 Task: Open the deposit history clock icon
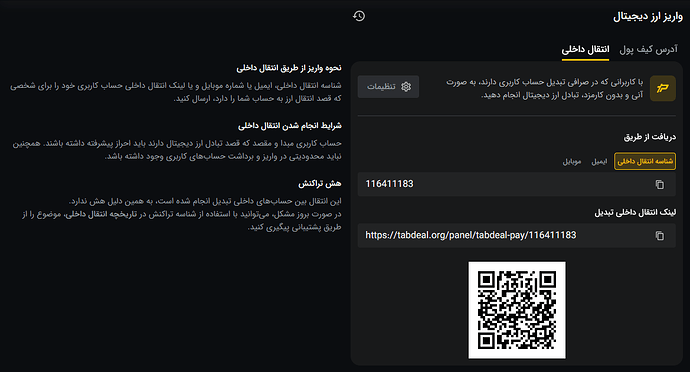(359, 16)
